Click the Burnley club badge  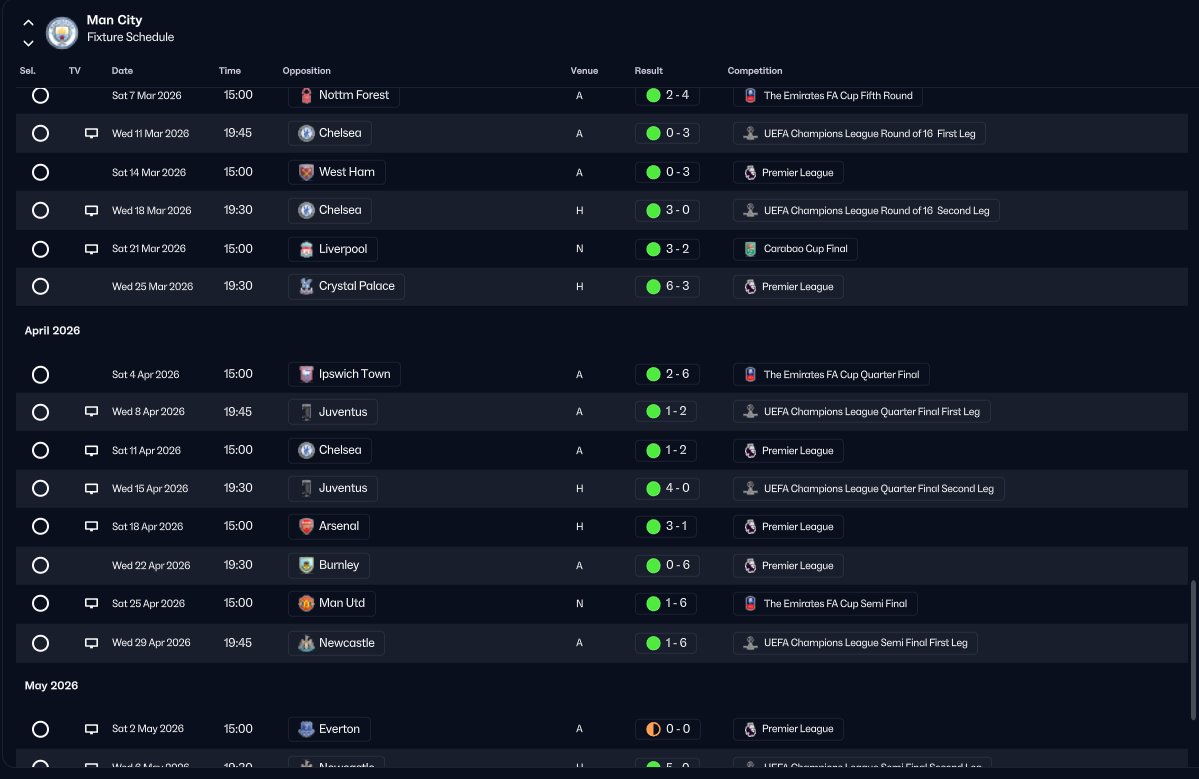[x=306, y=565]
